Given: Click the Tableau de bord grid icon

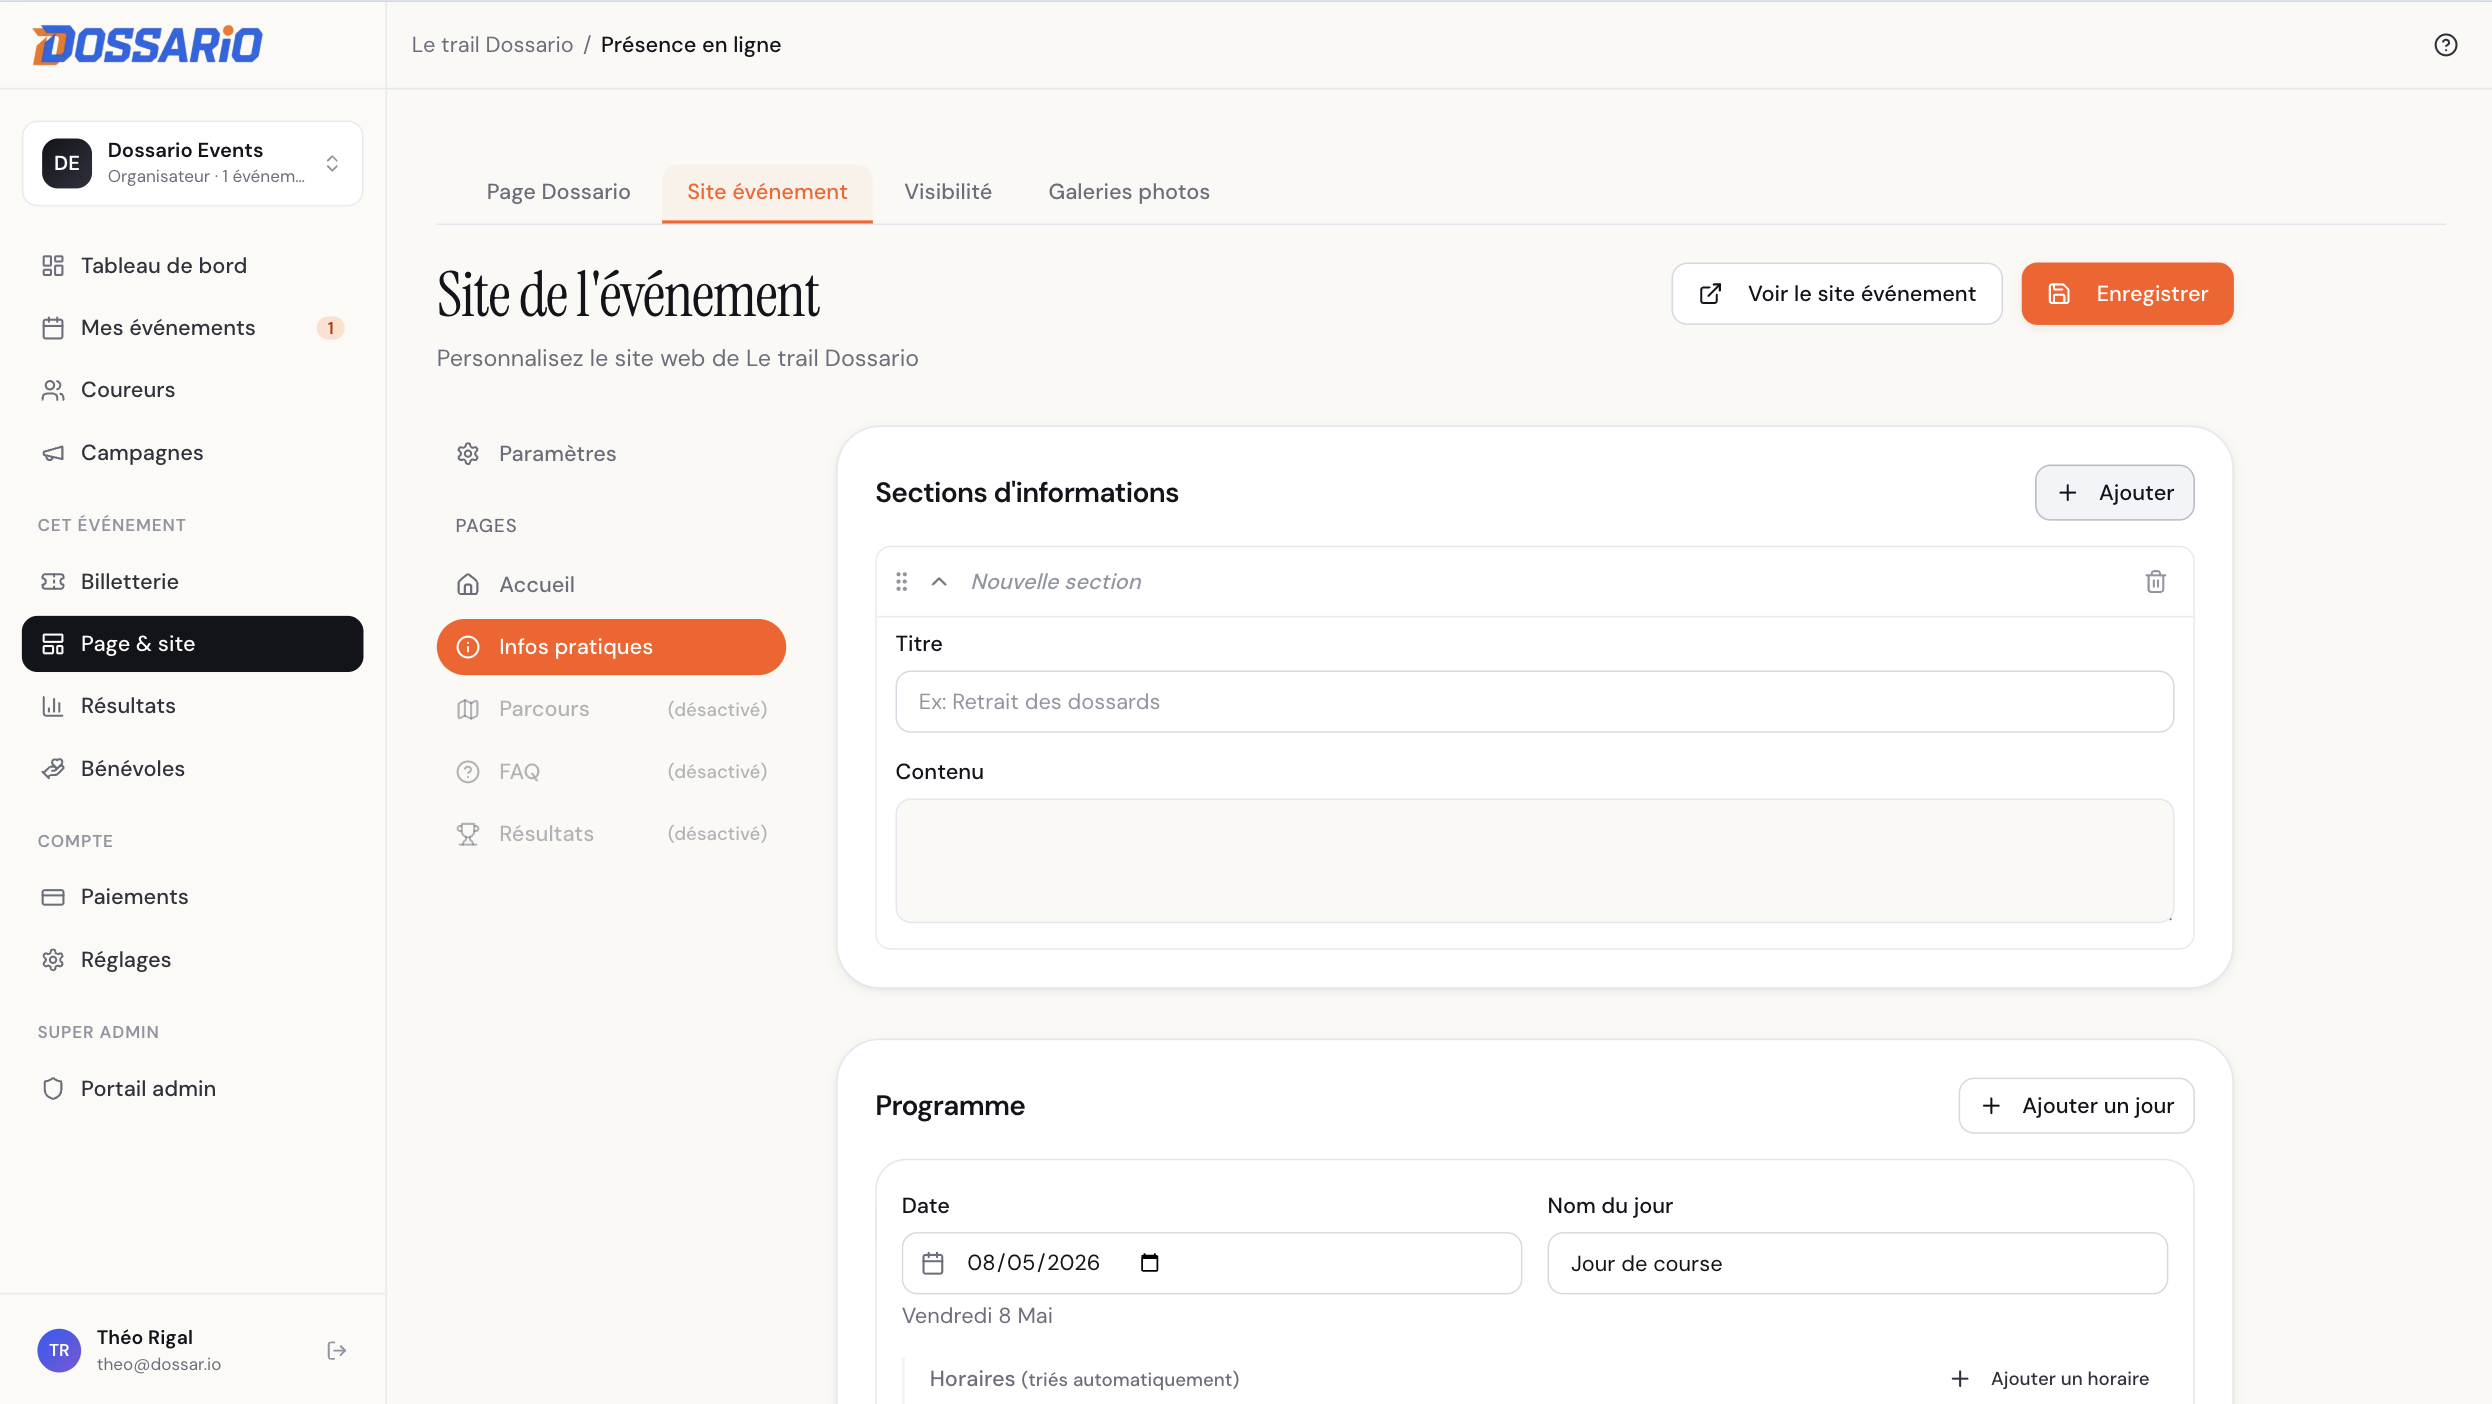Looking at the screenshot, I should coord(53,265).
